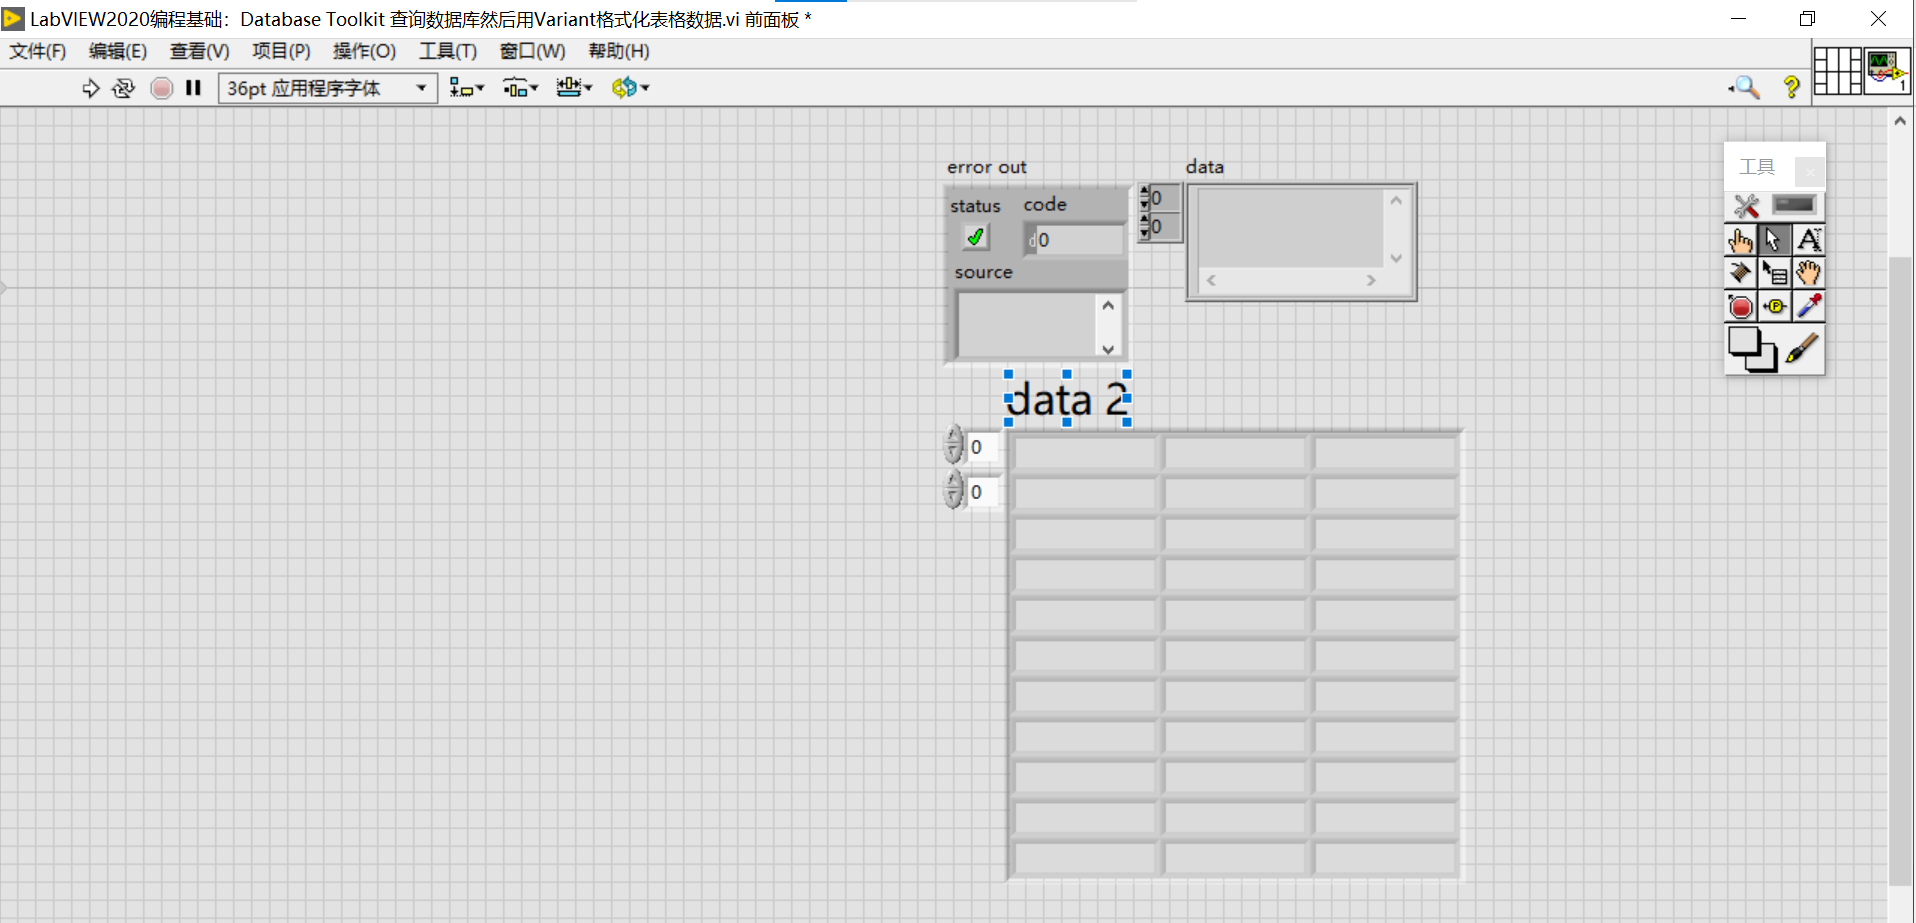The height and width of the screenshot is (923, 1916).
Task: Toggle the status boolean in error out
Action: point(976,237)
